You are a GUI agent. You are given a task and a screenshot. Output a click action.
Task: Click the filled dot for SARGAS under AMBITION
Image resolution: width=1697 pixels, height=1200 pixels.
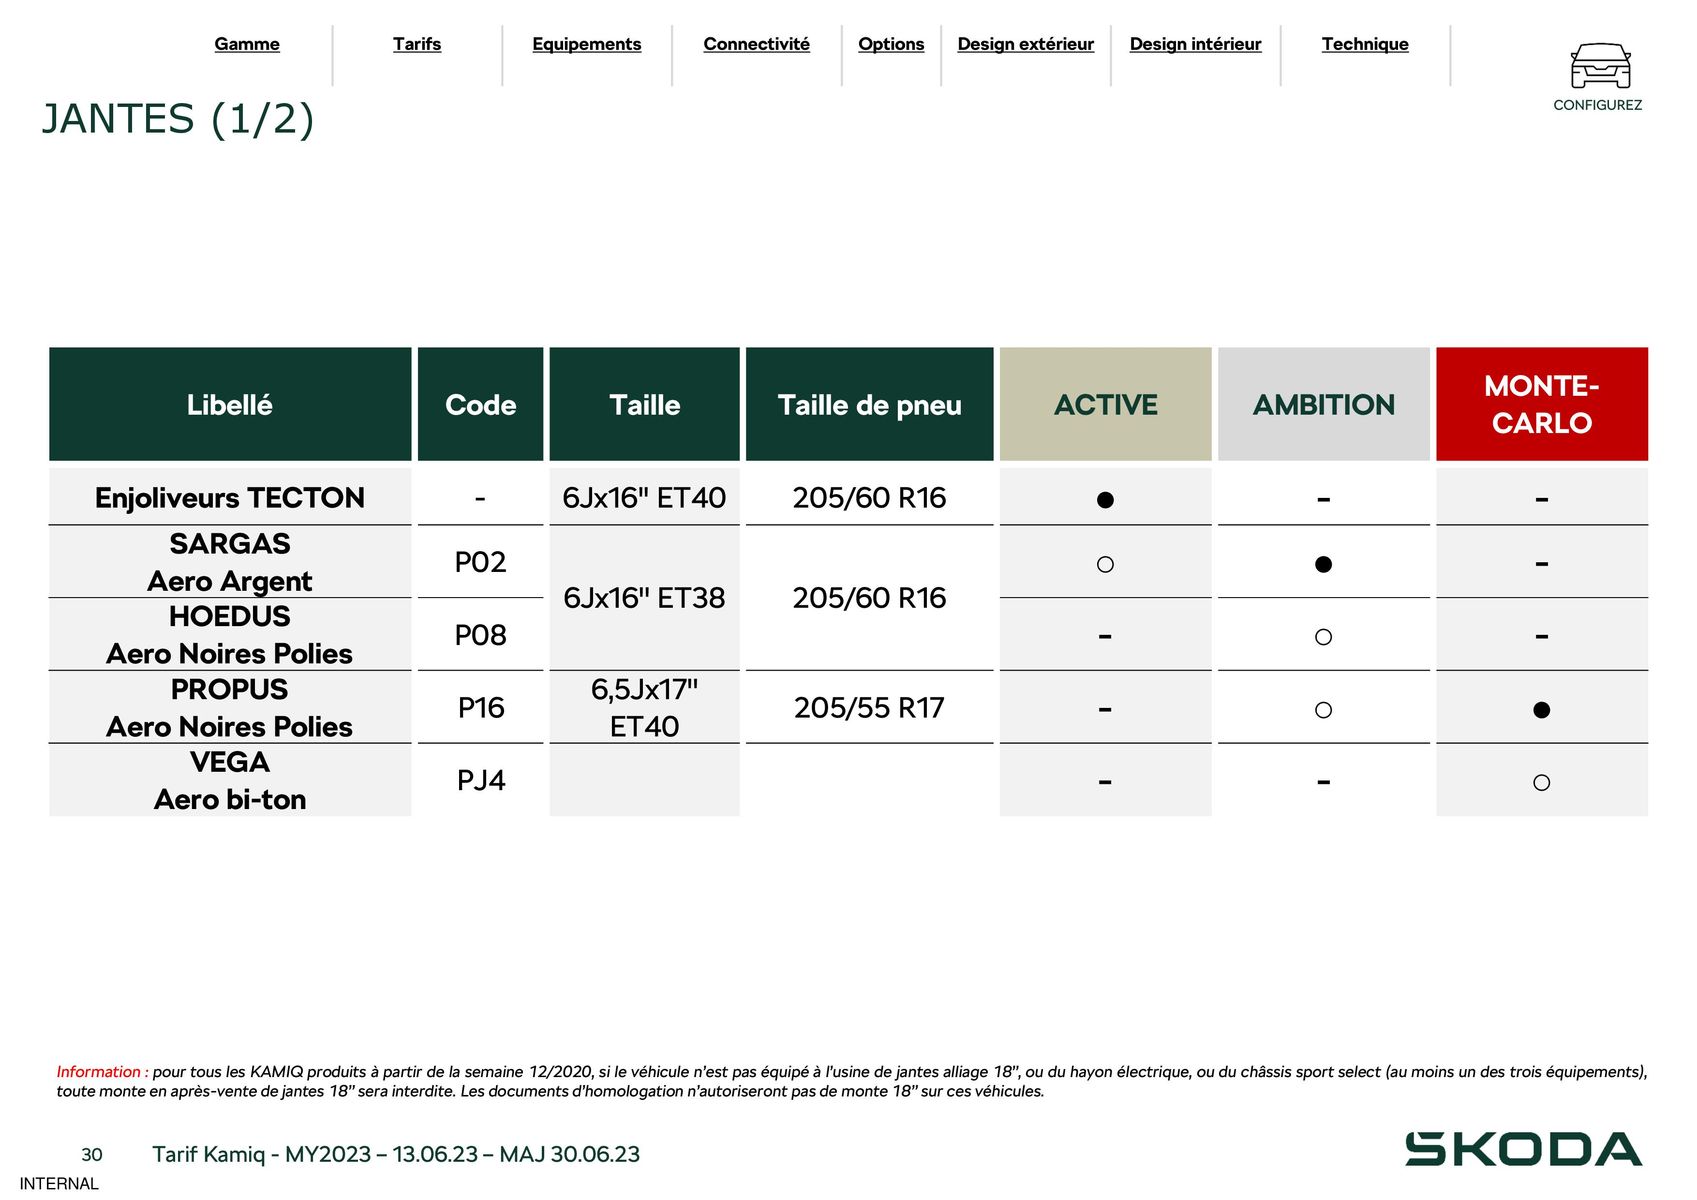pos(1323,564)
